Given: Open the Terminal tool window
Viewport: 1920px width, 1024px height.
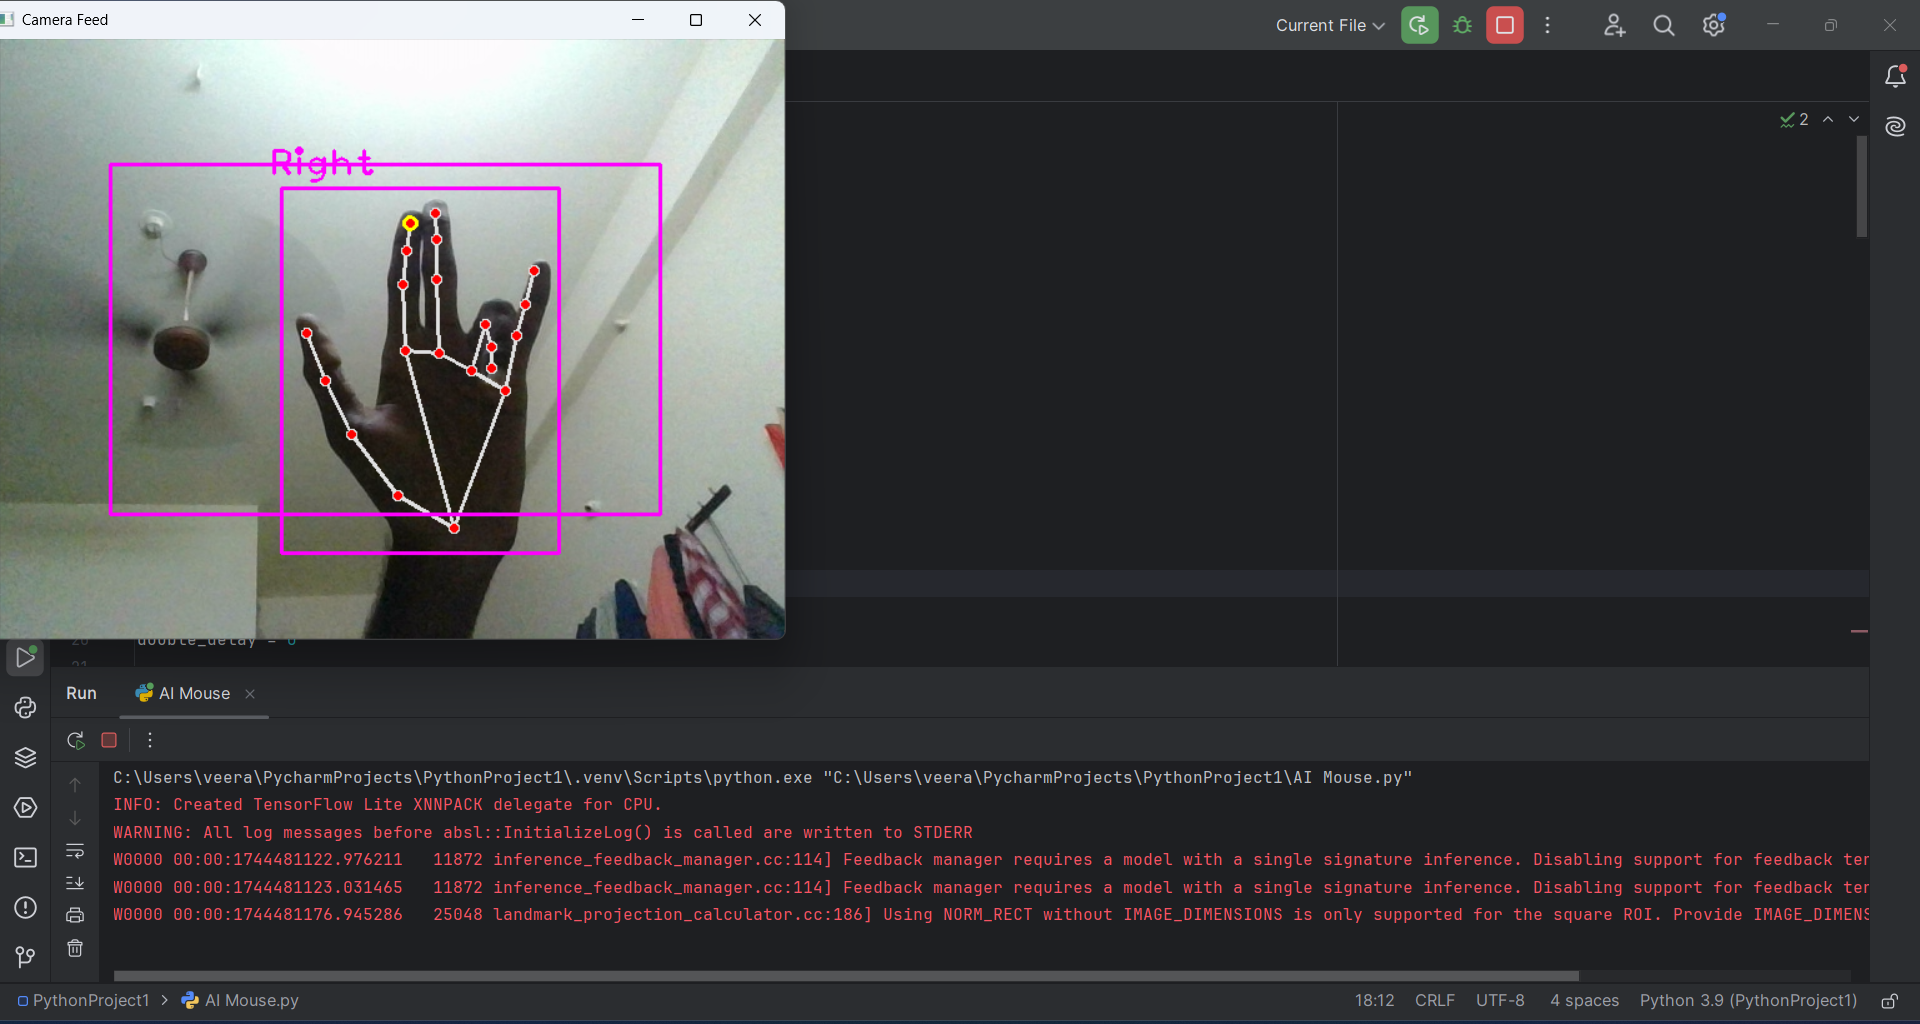Looking at the screenshot, I should pos(25,858).
